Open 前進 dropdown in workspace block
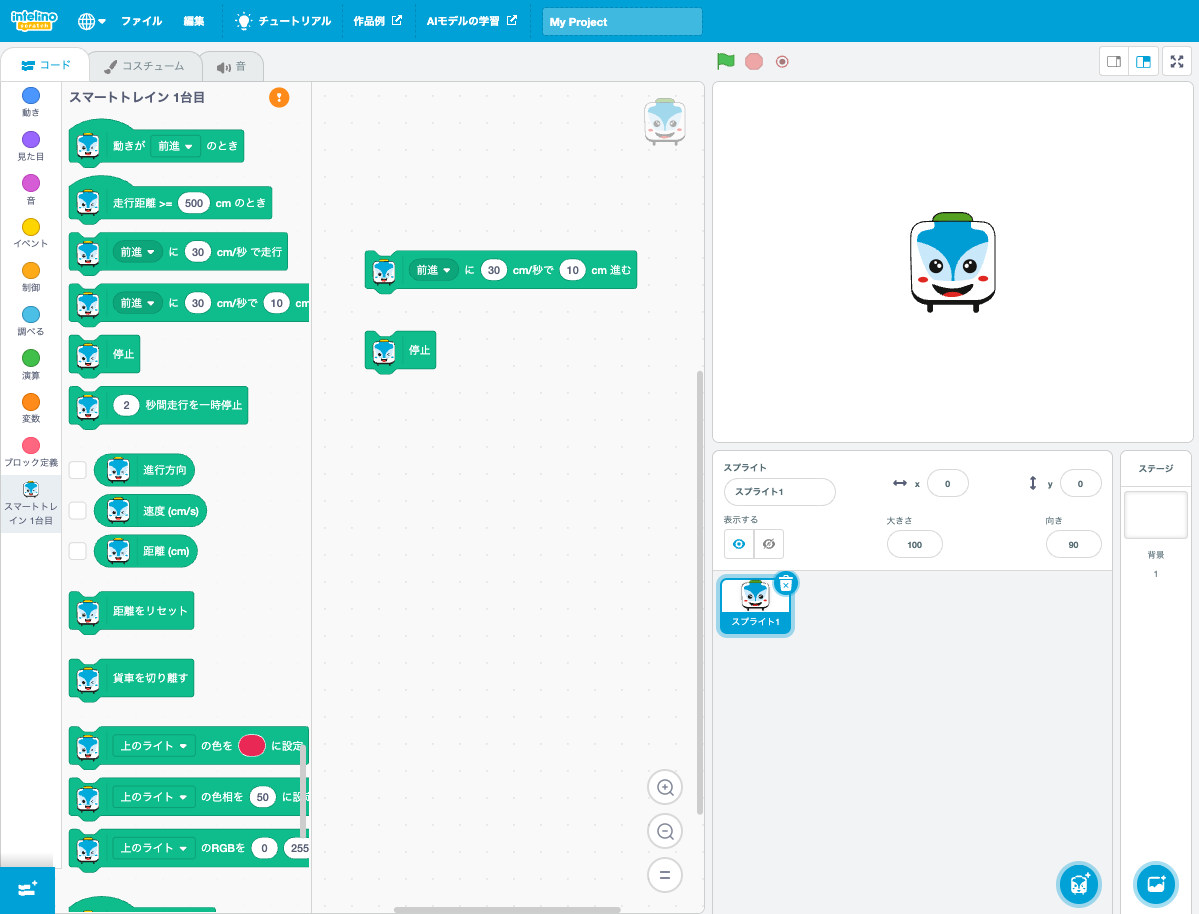This screenshot has width=1199, height=914. (x=434, y=270)
